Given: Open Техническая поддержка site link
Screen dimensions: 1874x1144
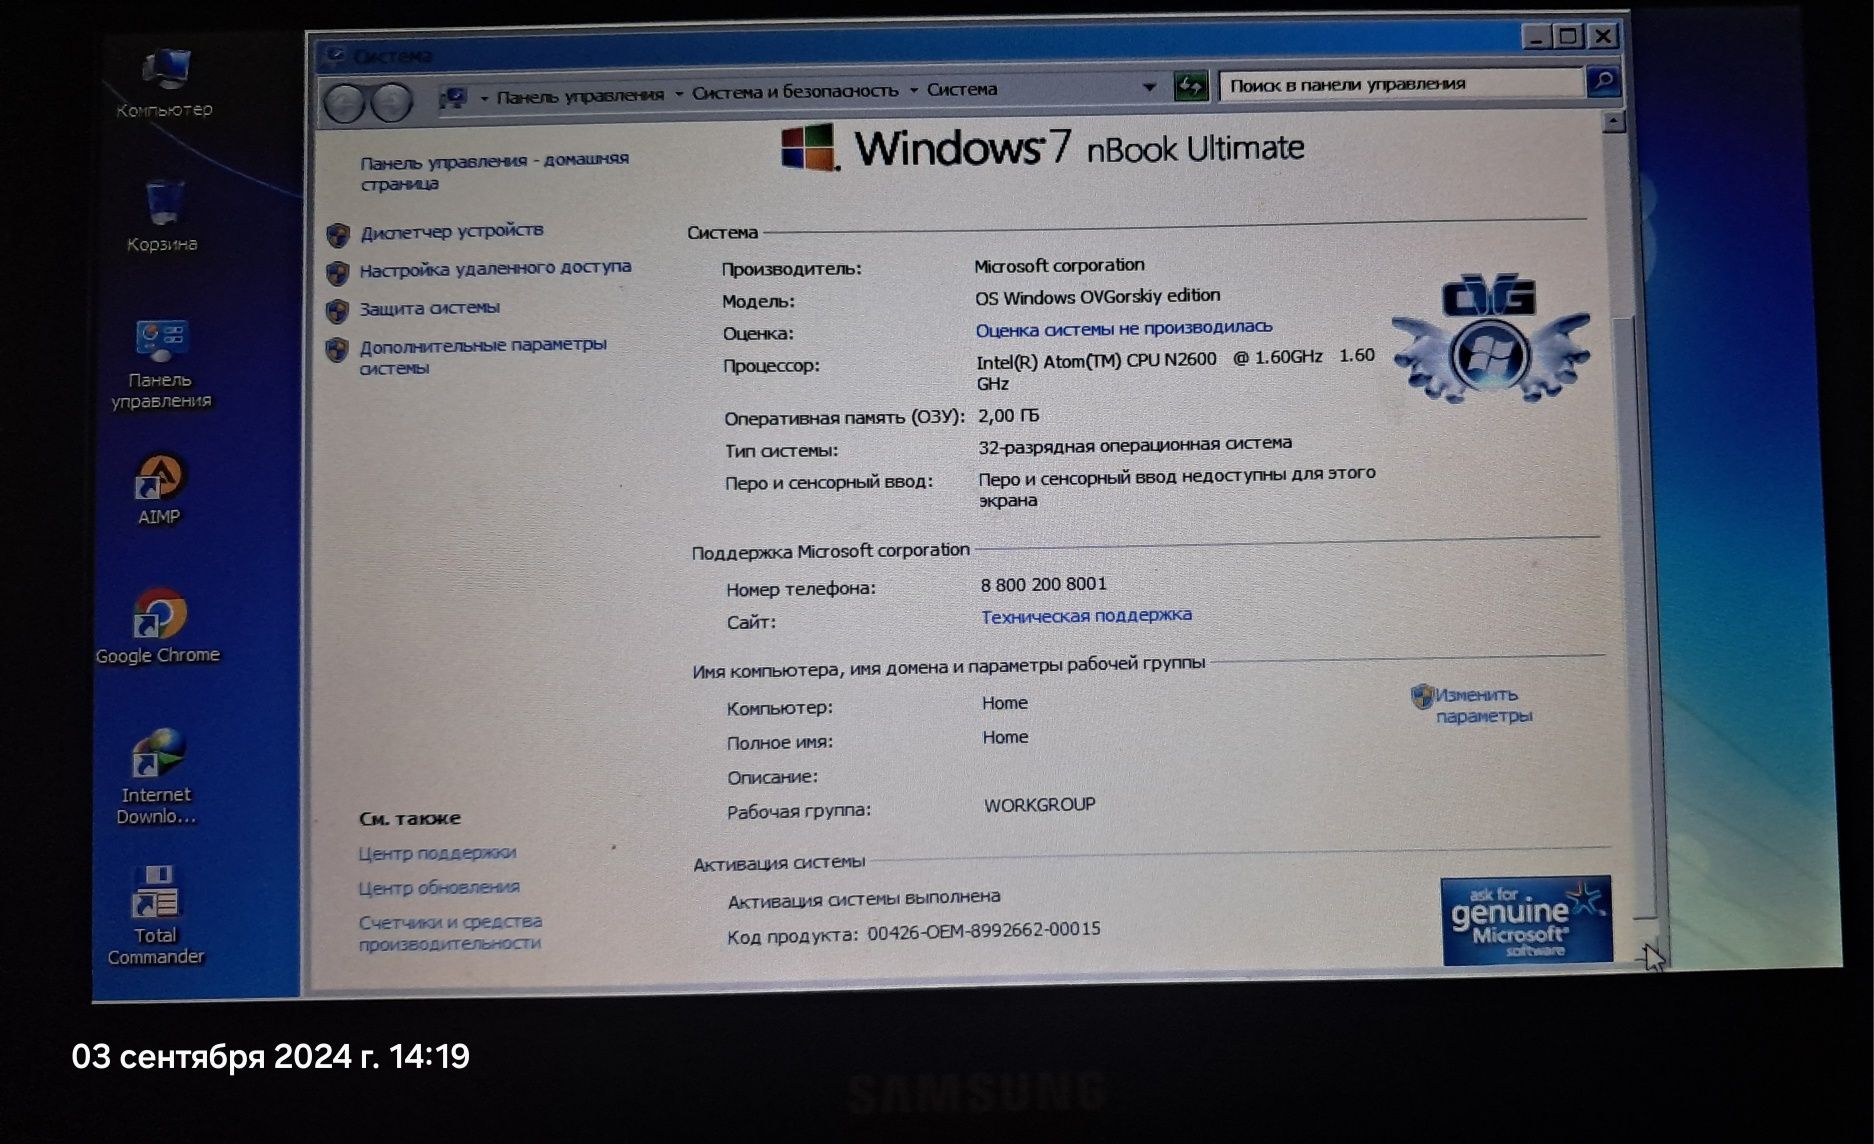Looking at the screenshot, I should click(1086, 616).
